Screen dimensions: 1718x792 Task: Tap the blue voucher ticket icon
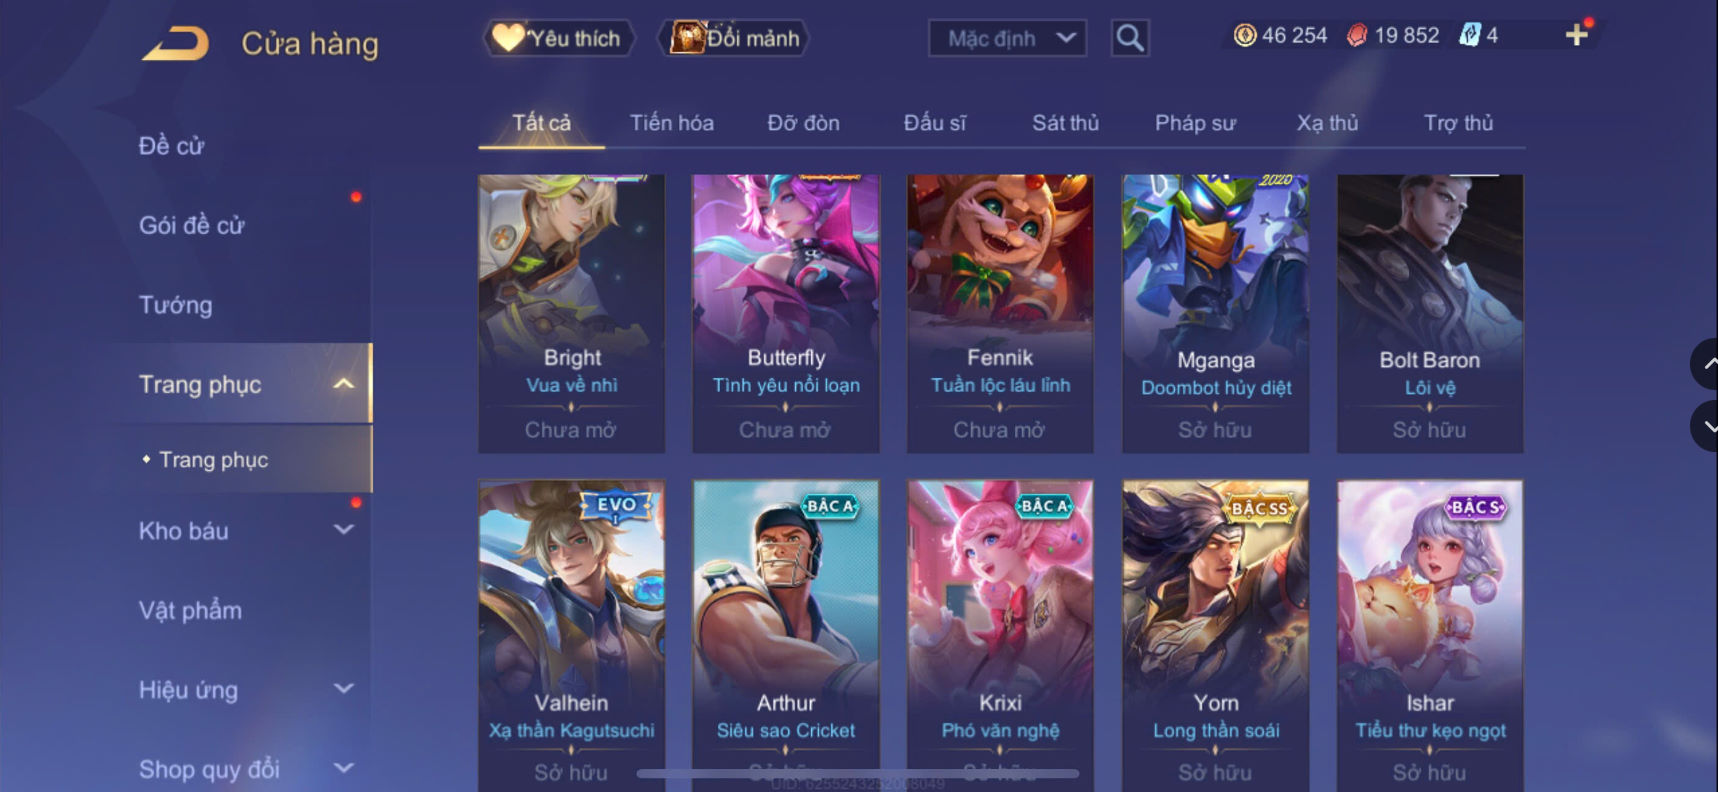tap(1469, 35)
